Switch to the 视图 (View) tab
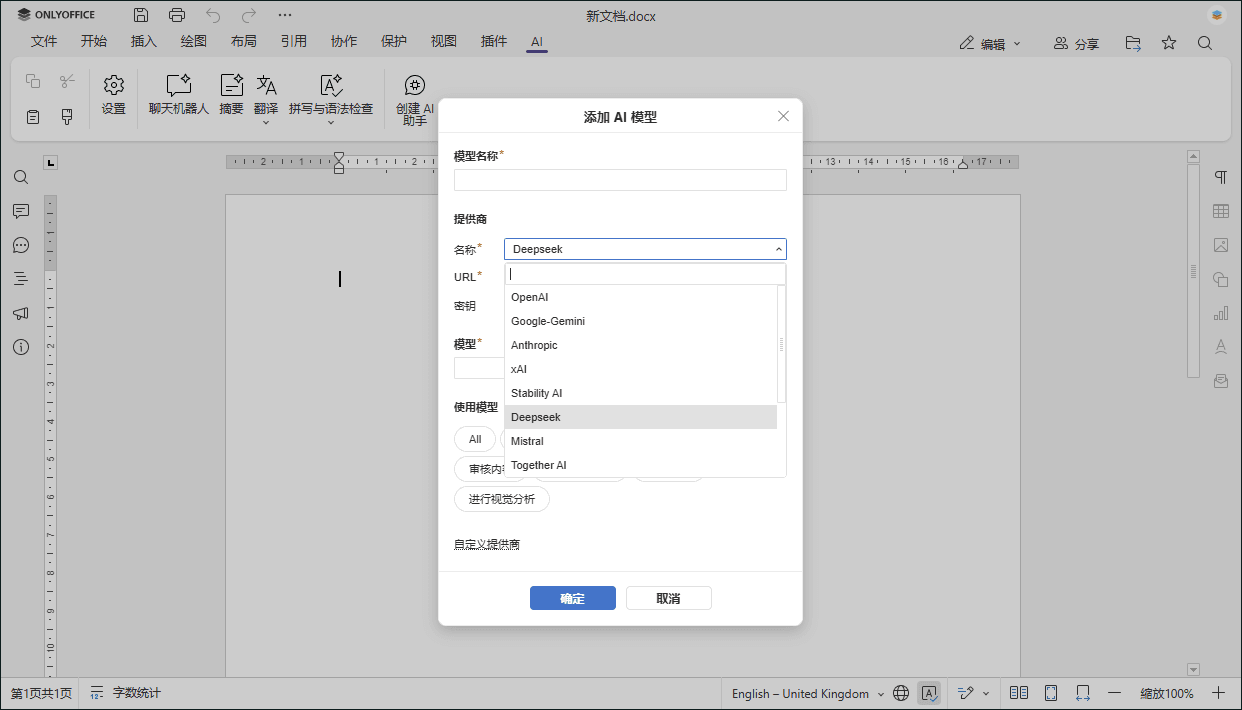 point(443,42)
